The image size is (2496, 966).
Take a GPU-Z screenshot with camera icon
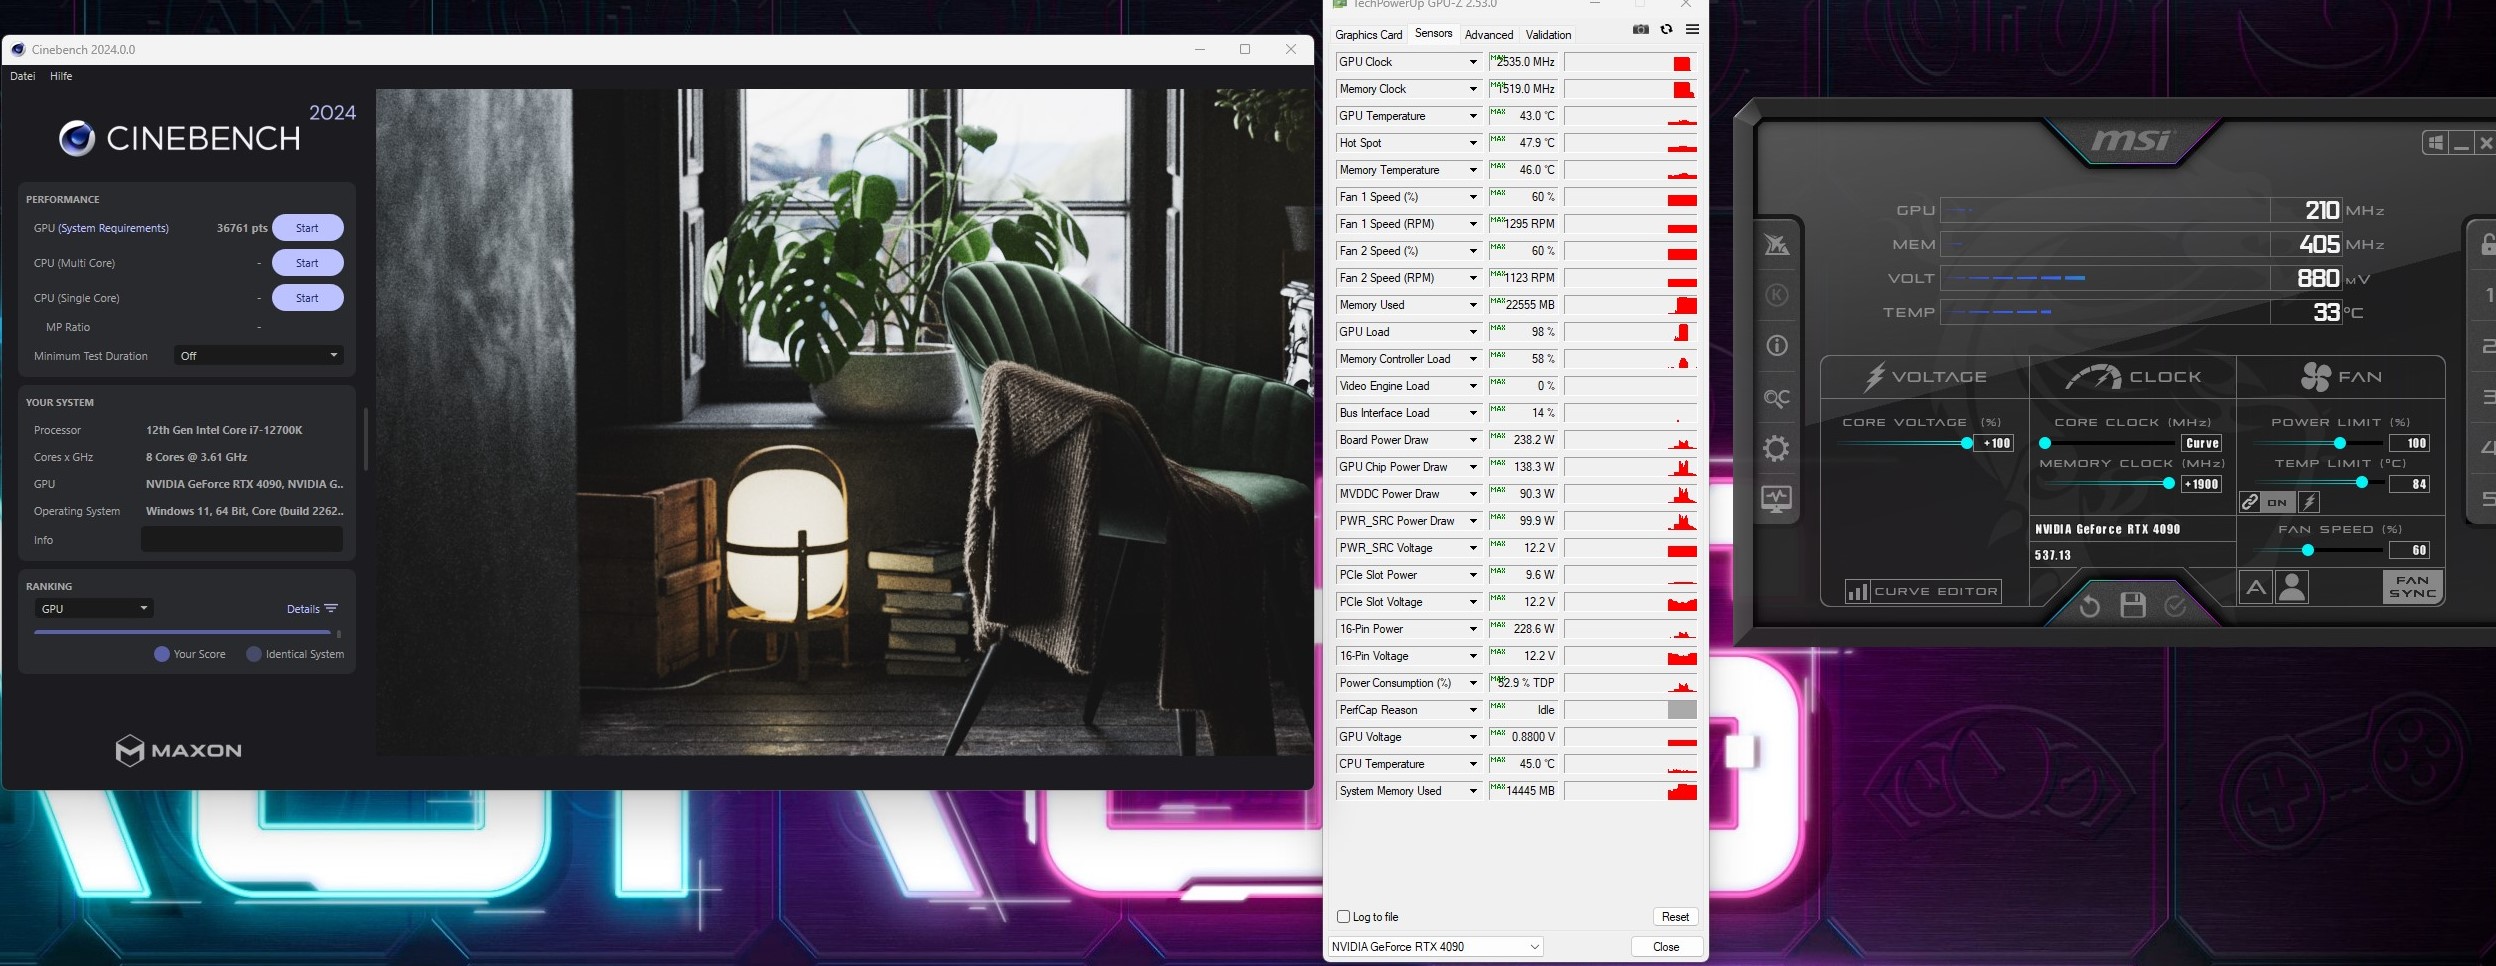click(x=1640, y=29)
